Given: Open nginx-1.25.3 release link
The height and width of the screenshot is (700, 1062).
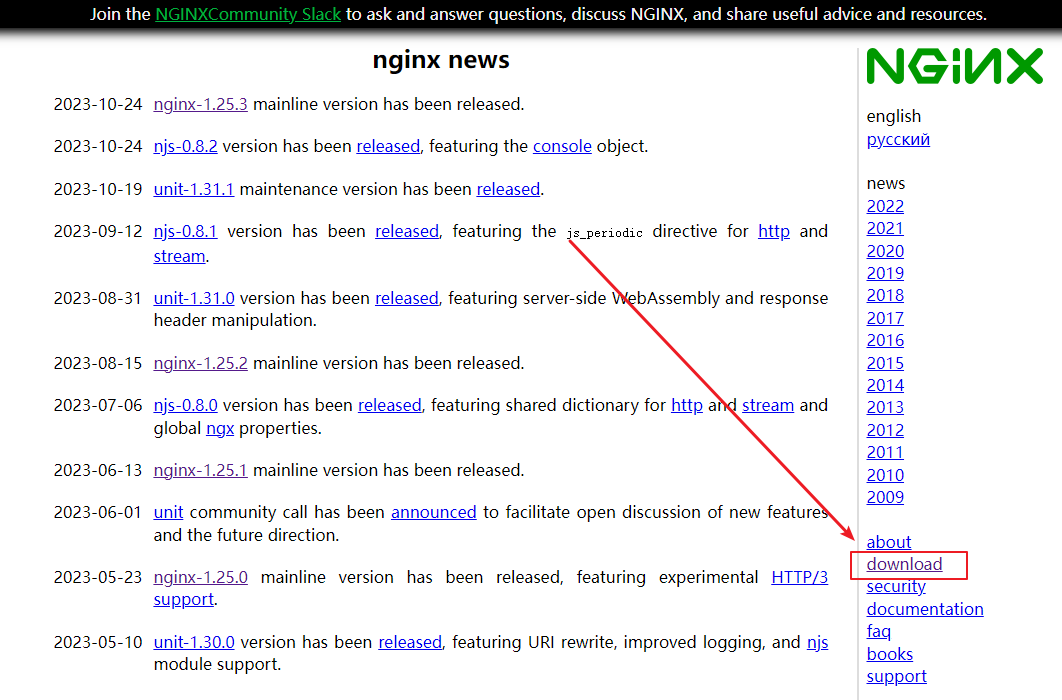Looking at the screenshot, I should [200, 104].
